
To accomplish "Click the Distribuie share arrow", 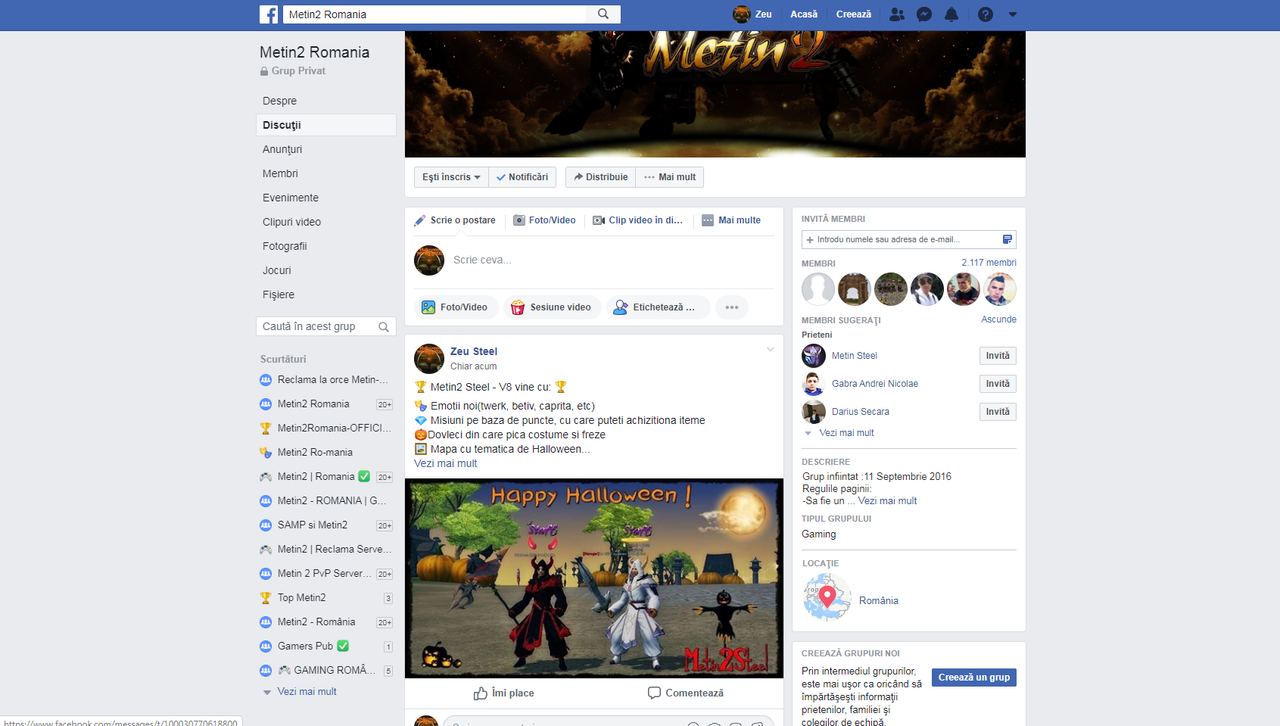I will click(x=599, y=176).
